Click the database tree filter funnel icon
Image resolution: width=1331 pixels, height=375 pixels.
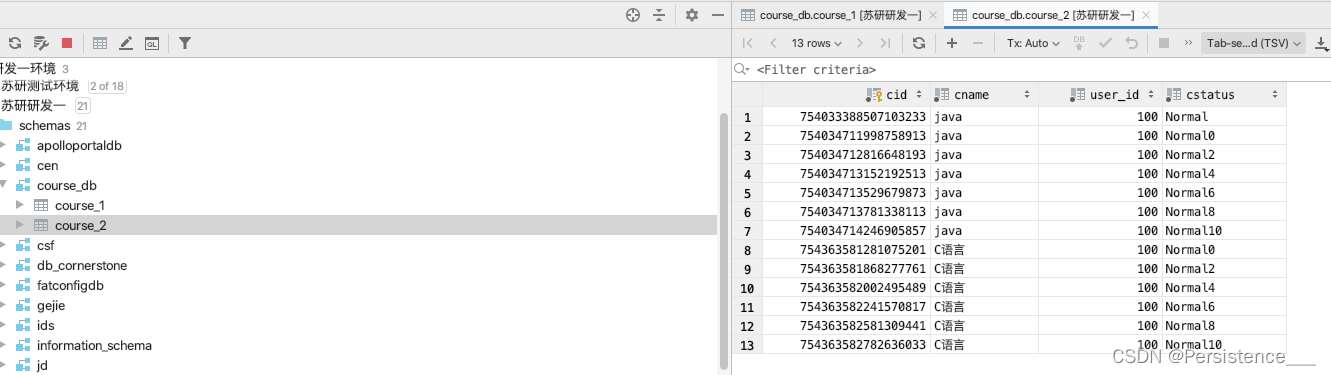coord(185,43)
